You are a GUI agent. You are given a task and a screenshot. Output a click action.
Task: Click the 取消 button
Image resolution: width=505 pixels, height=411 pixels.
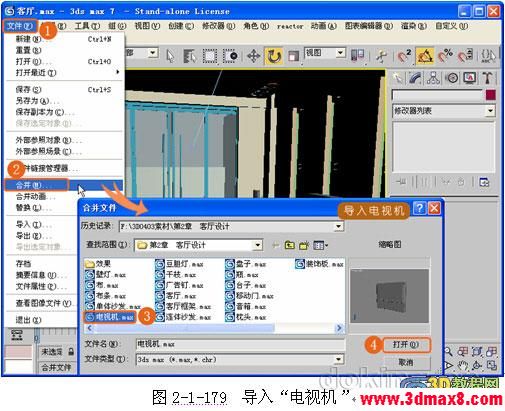point(407,362)
